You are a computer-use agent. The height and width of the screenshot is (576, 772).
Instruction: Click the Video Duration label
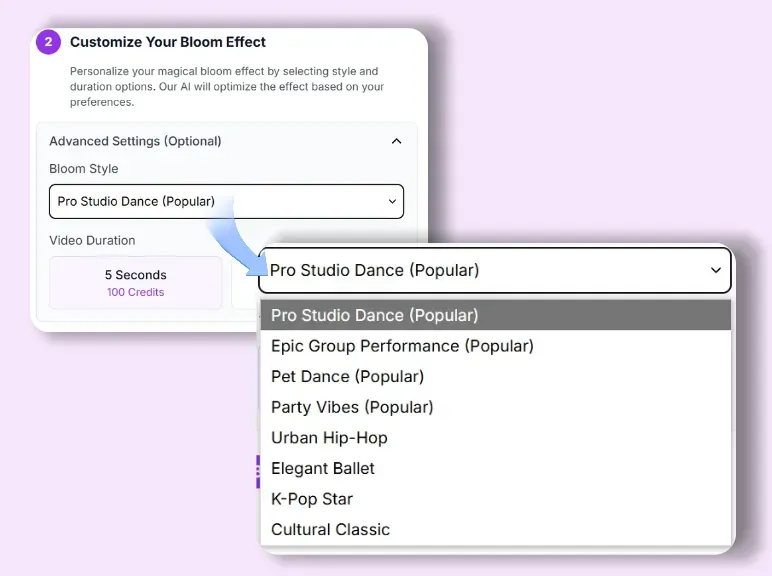[x=92, y=240]
